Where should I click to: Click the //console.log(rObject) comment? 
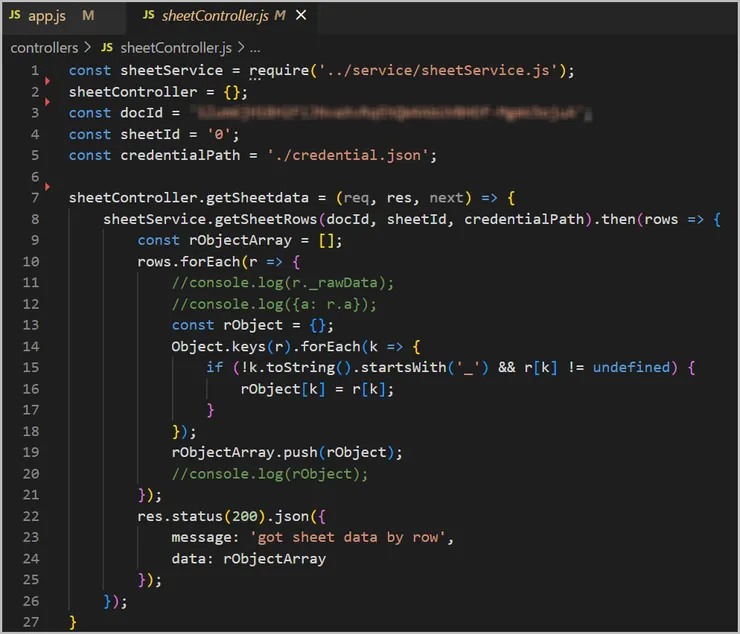(x=269, y=474)
